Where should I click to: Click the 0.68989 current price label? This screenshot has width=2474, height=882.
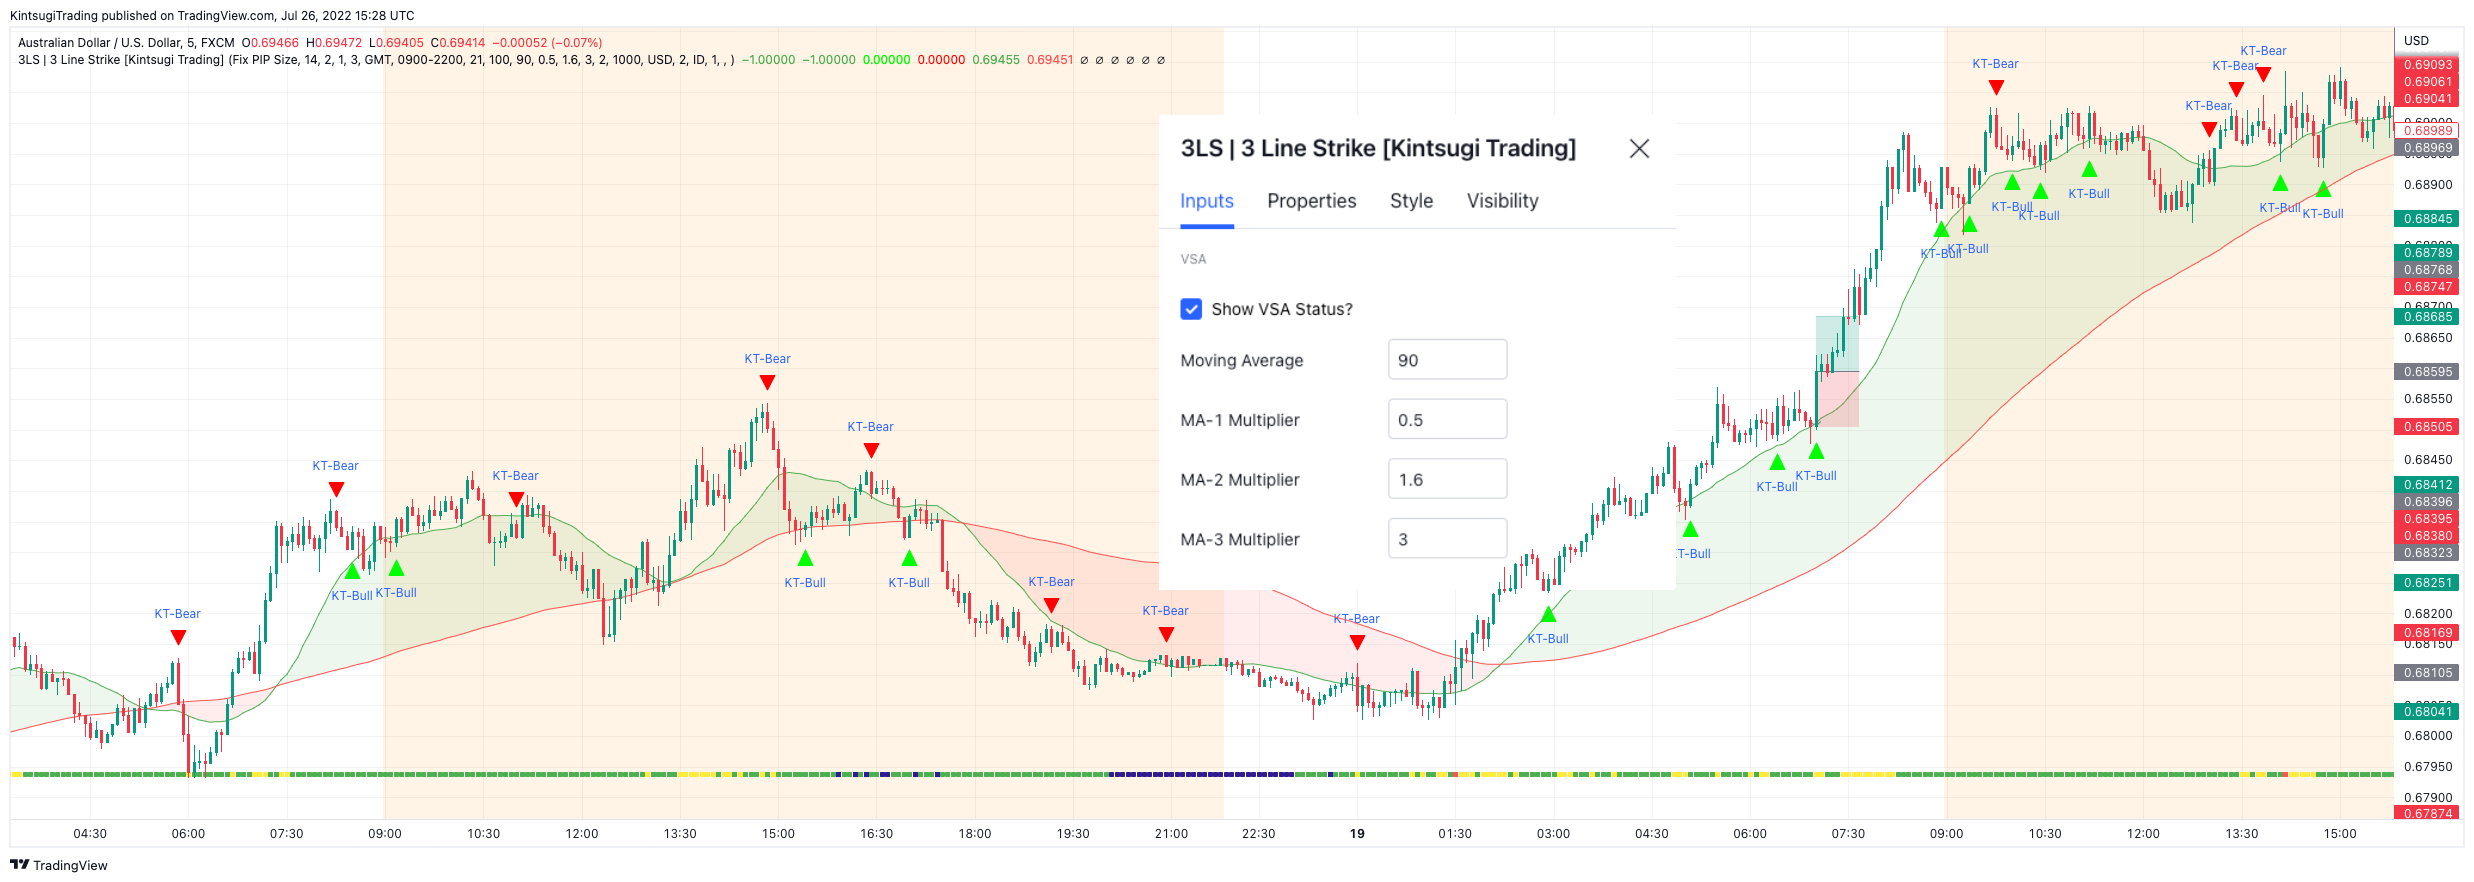[x=2428, y=131]
